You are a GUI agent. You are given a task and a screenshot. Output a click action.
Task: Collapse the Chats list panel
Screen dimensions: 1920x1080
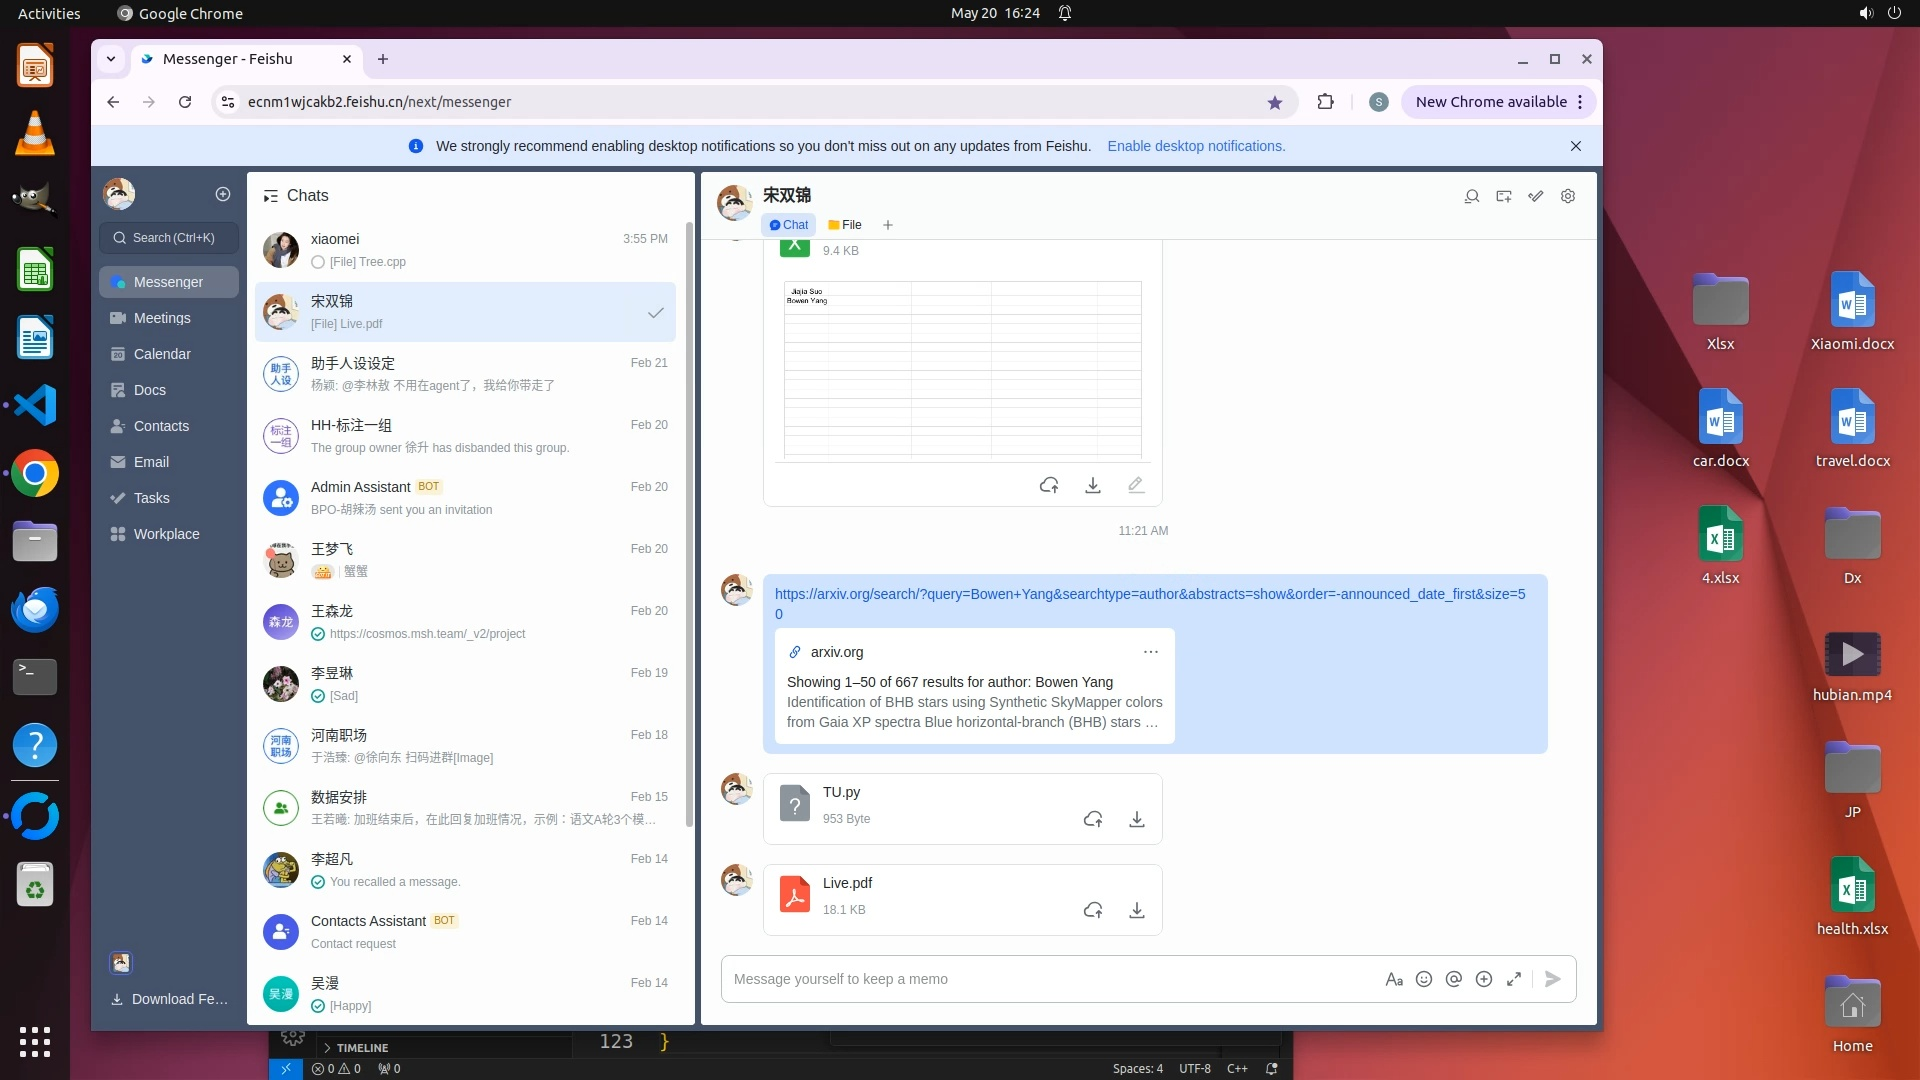coord(270,196)
